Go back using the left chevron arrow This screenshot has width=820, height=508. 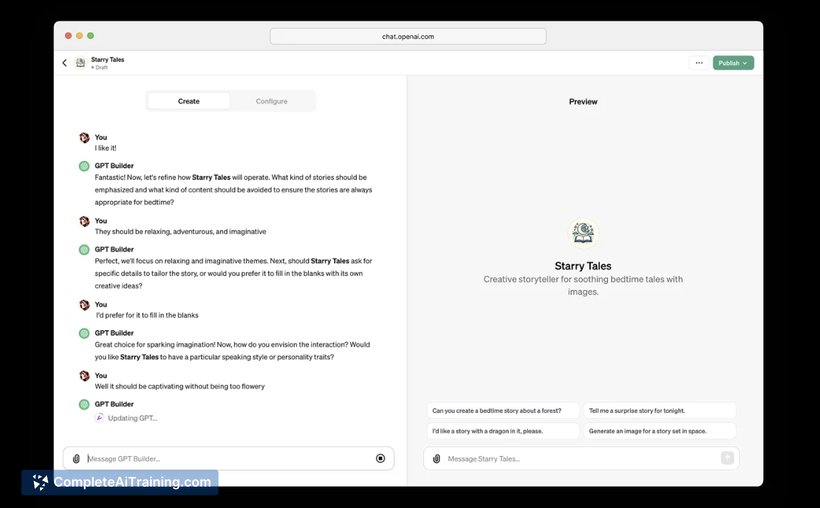coord(65,63)
